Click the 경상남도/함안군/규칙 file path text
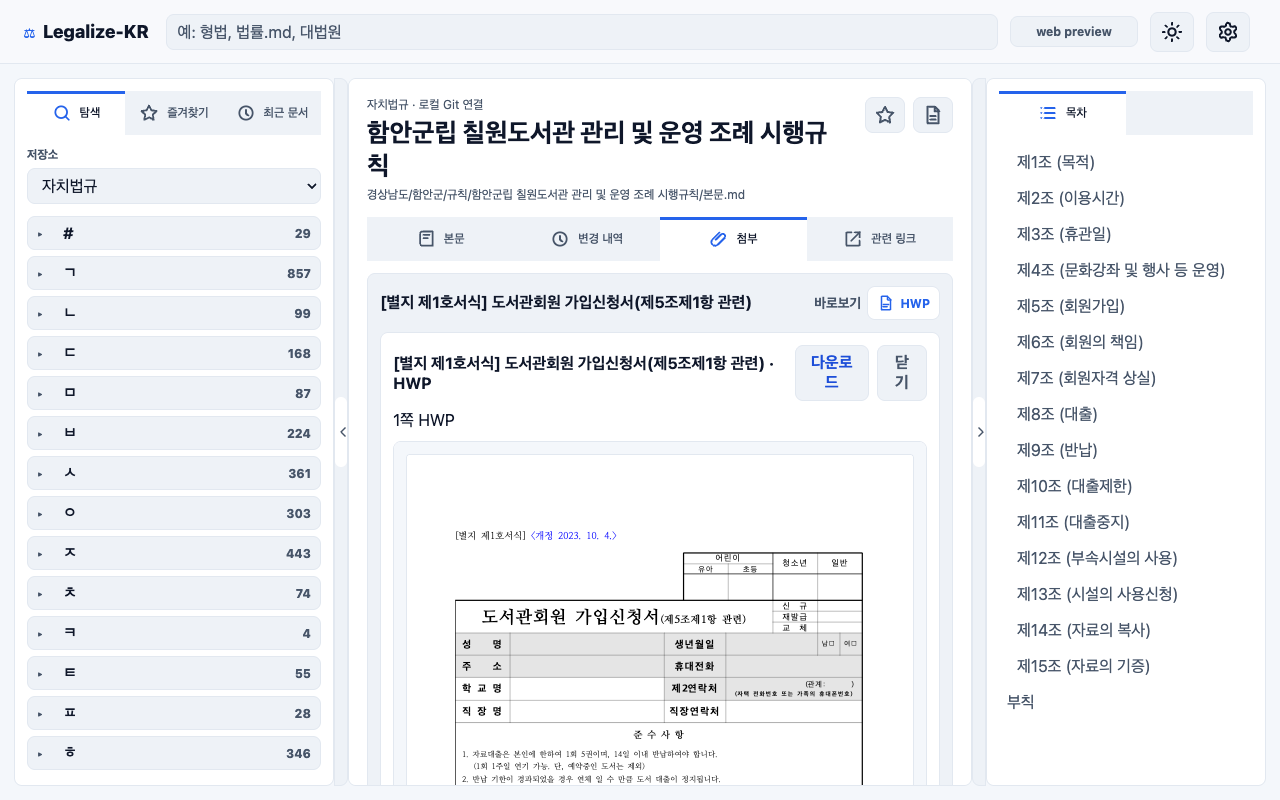This screenshot has height=800, width=1280. [x=556, y=194]
